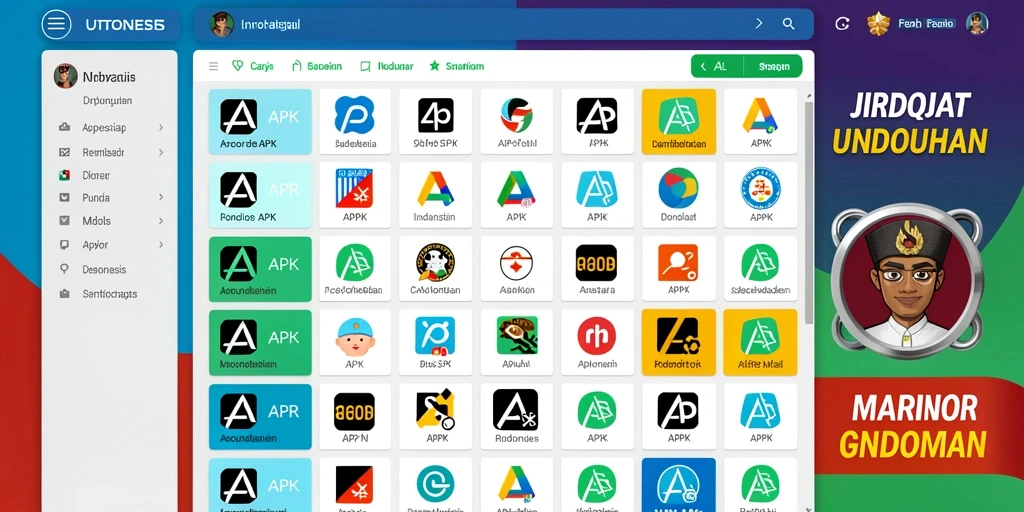
Task: Click the avatar inside the Inrotatgaul search bar
Action: click(x=222, y=24)
